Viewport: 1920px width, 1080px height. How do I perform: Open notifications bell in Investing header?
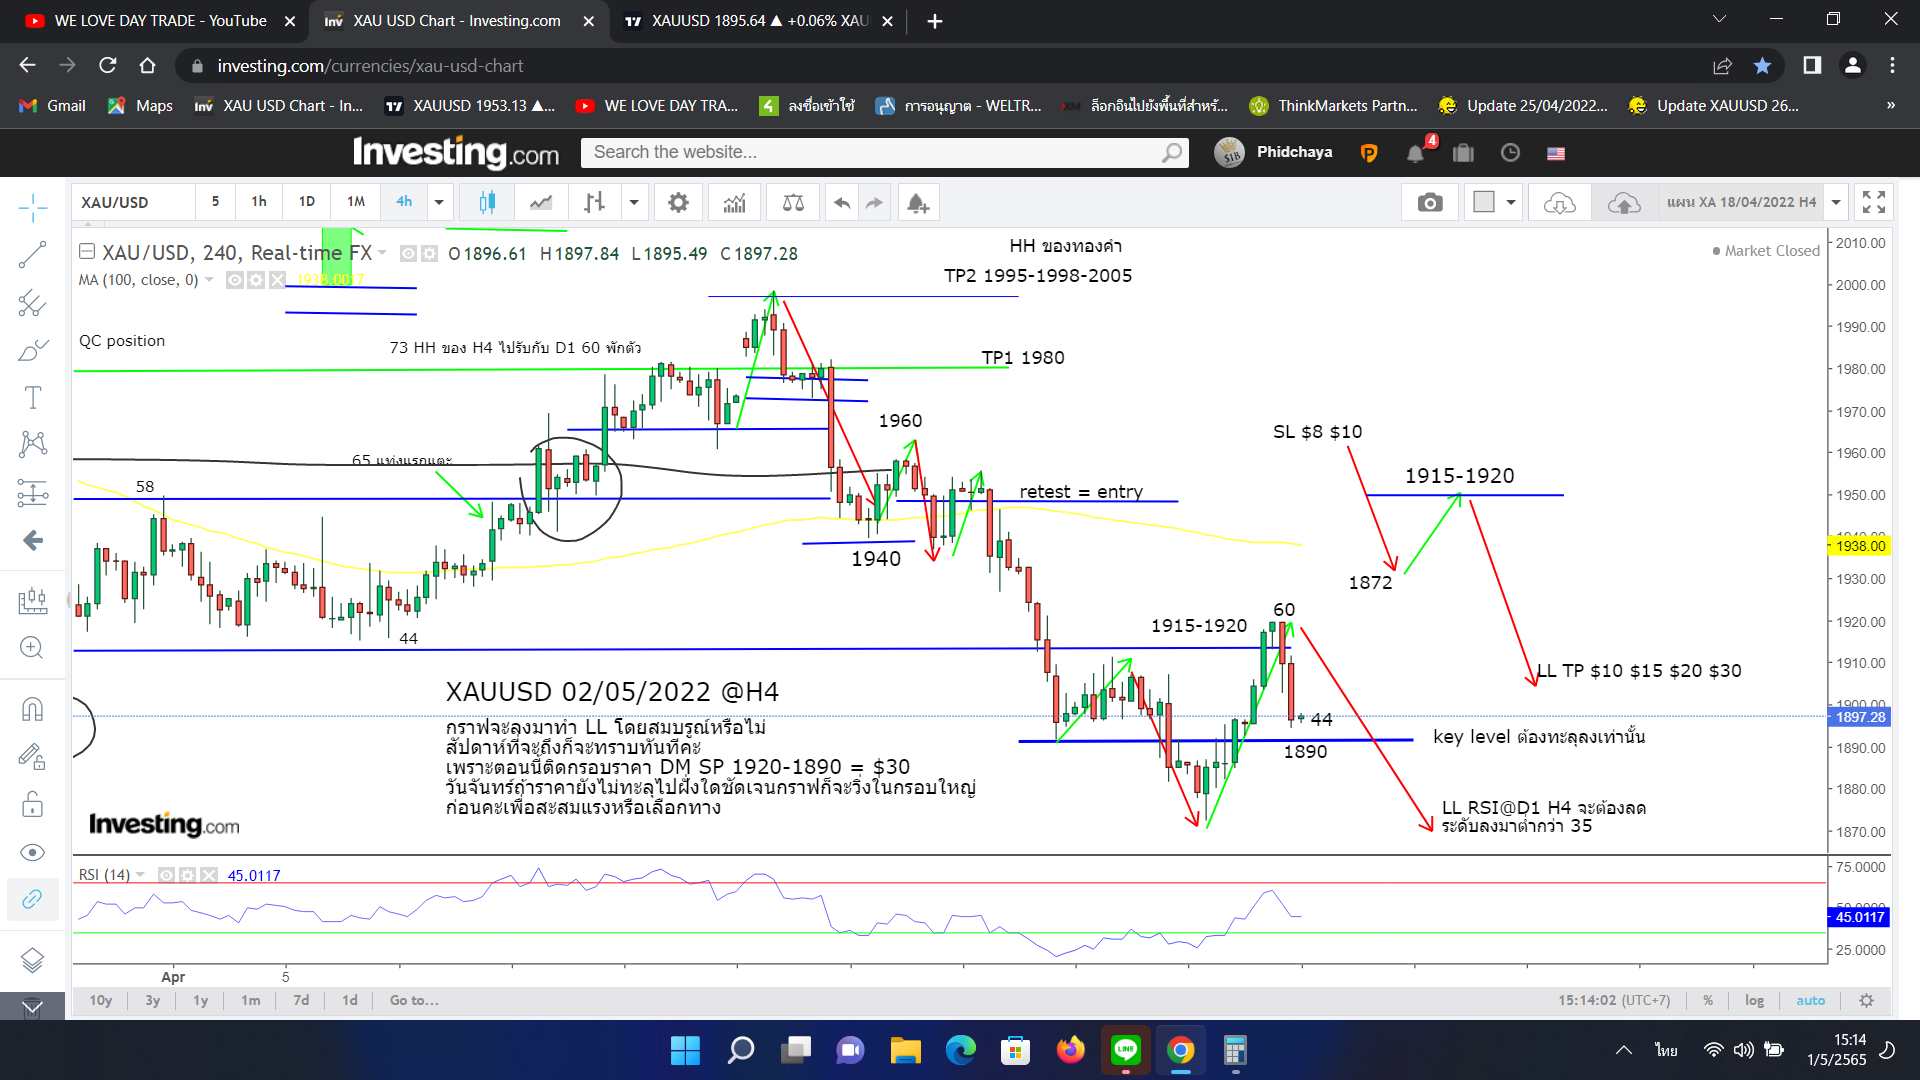pyautogui.click(x=1415, y=153)
